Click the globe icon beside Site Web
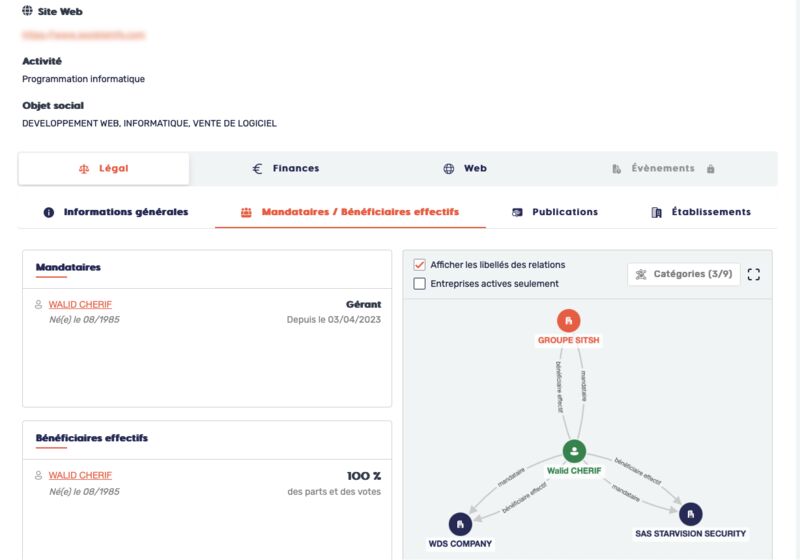This screenshot has height=560, width=800. pyautogui.click(x=28, y=11)
